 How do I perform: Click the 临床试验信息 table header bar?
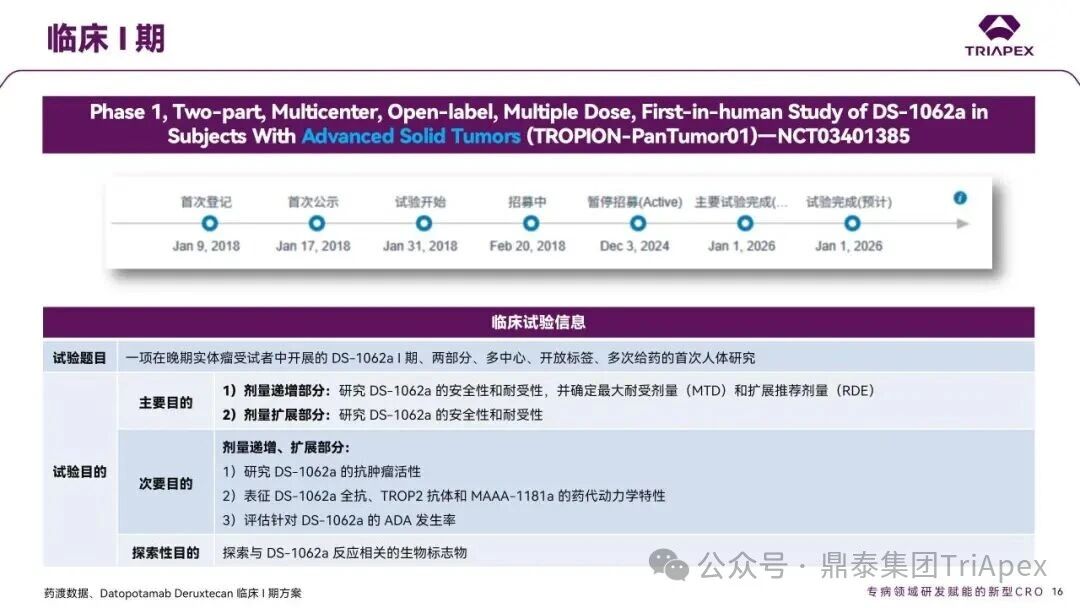pos(538,322)
